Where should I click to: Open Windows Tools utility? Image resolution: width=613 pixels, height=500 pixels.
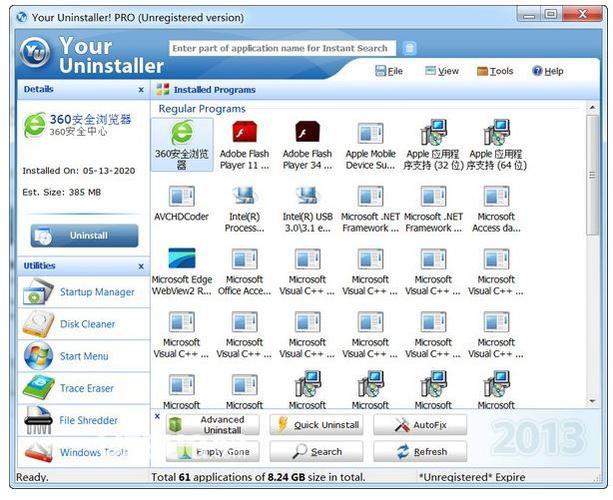pyautogui.click(x=84, y=452)
